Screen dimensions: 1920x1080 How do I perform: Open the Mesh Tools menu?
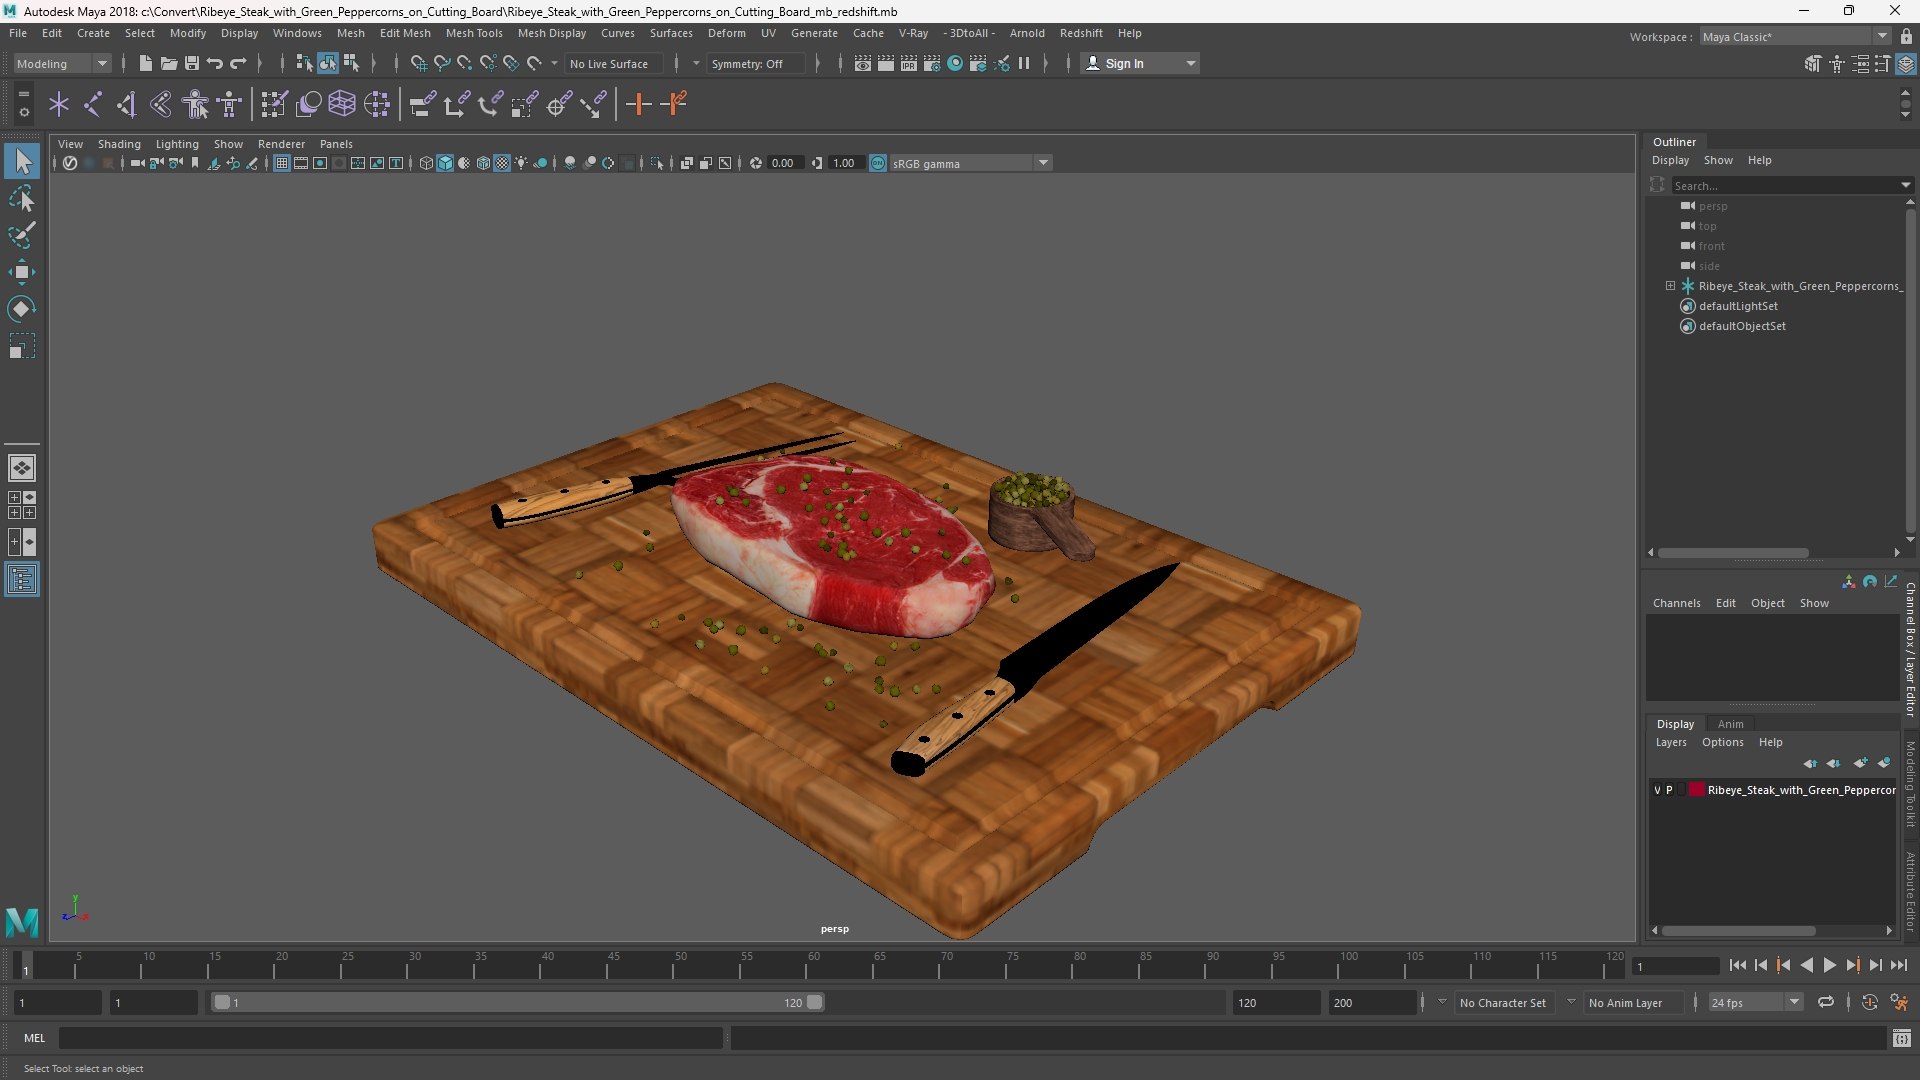[474, 33]
